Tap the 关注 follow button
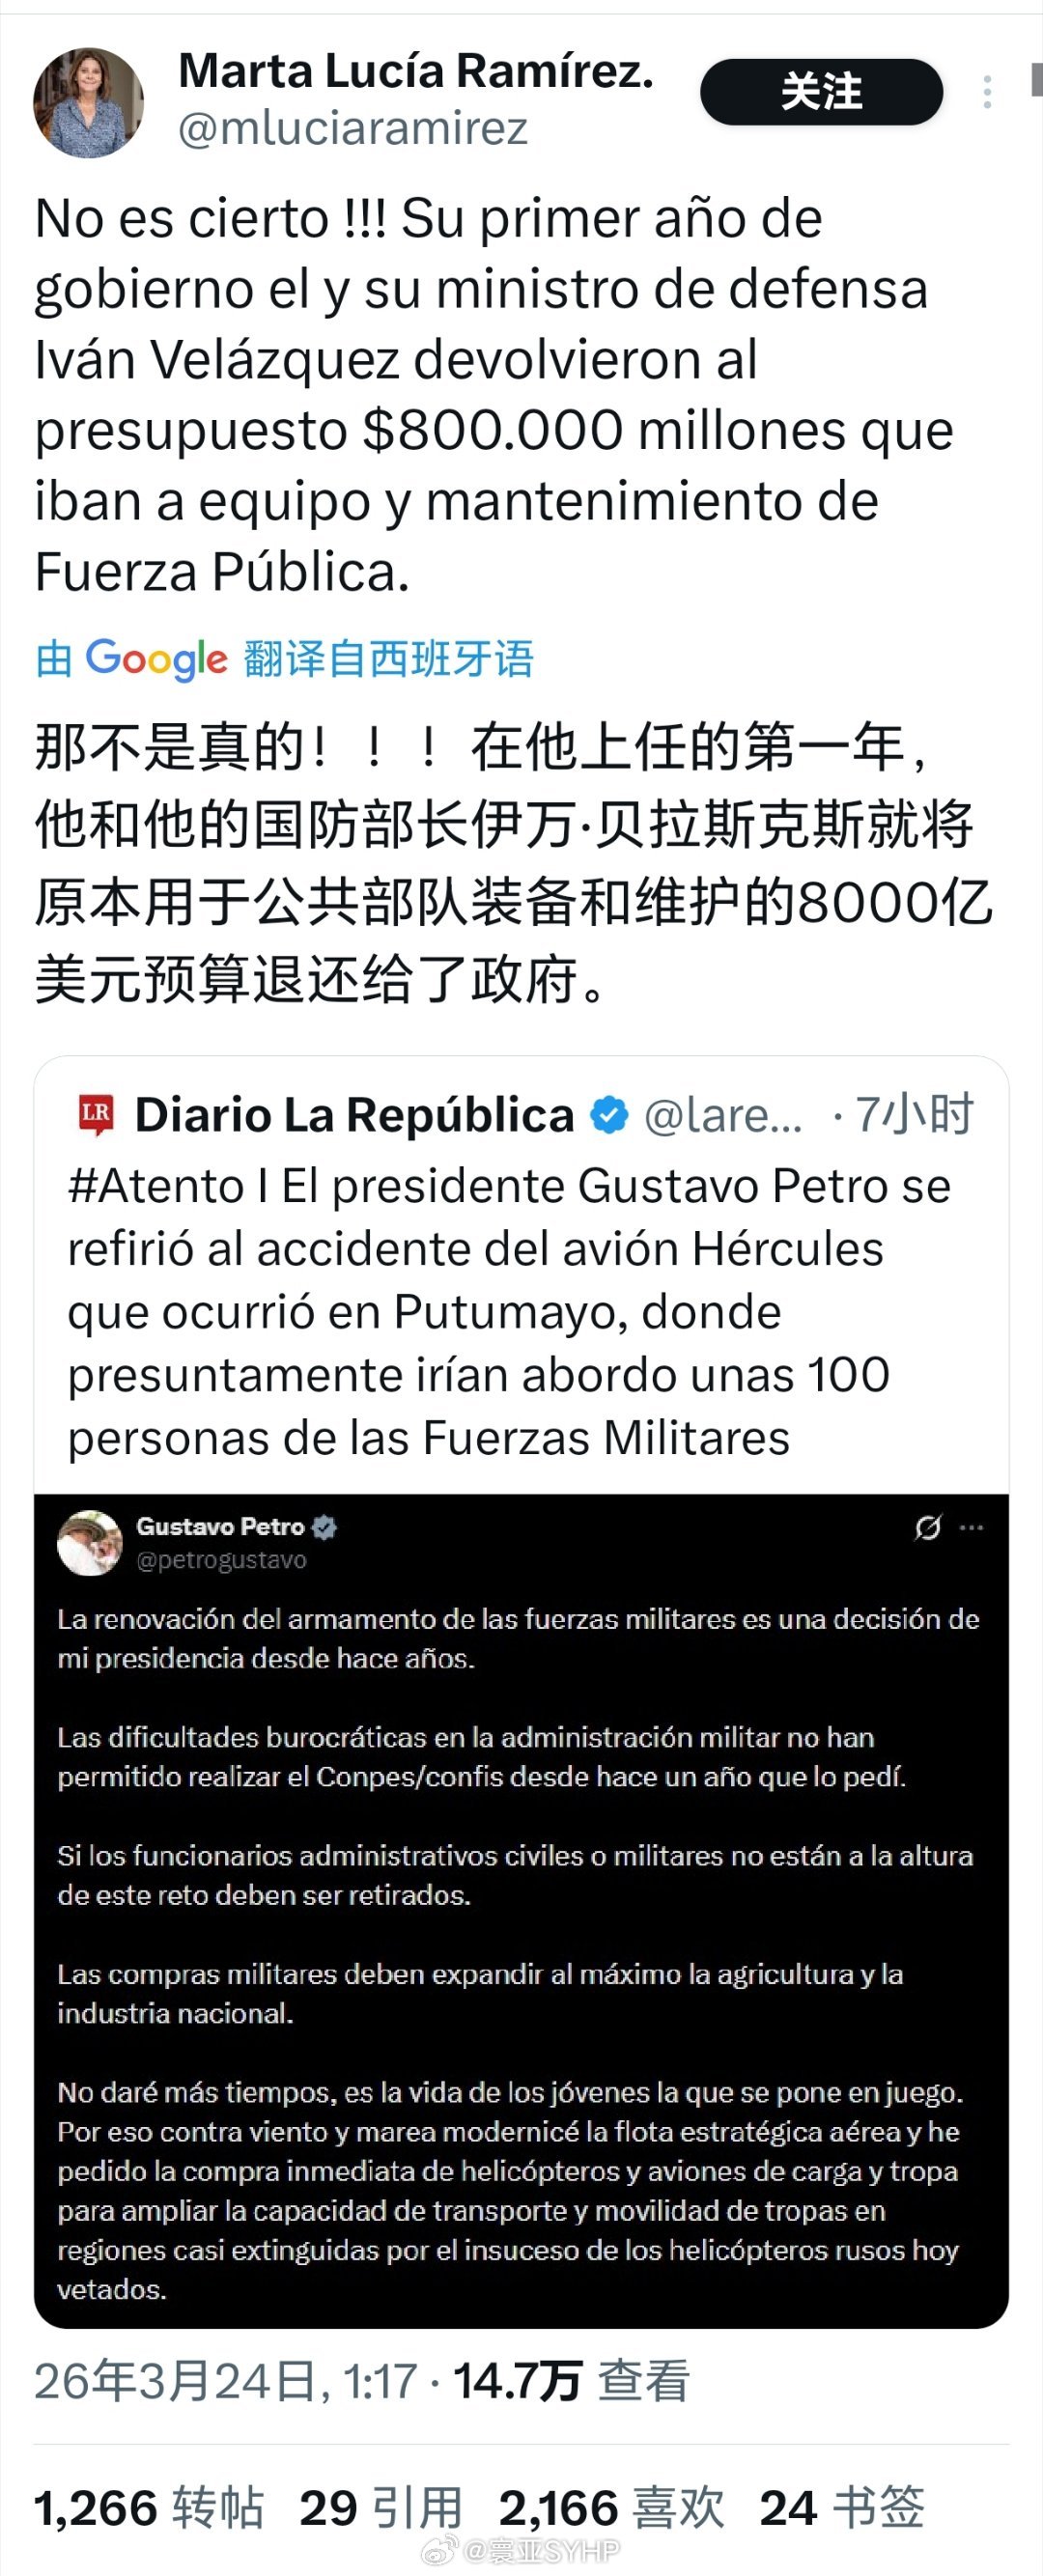 pos(821,92)
